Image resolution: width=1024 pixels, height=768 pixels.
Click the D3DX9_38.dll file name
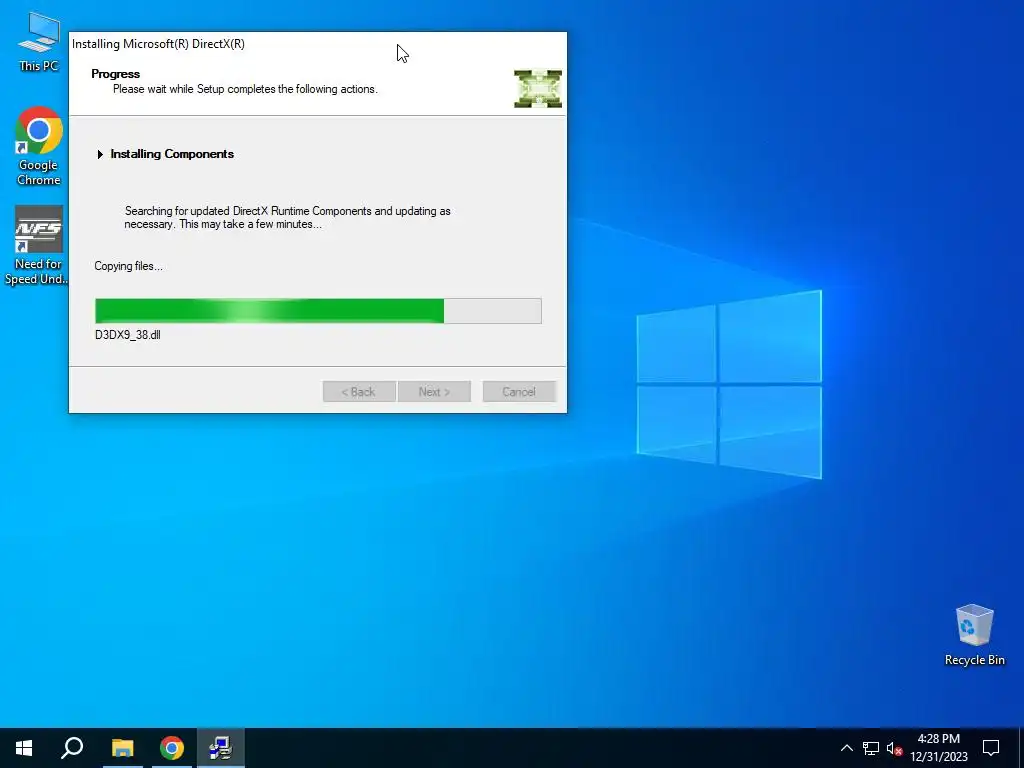pos(128,335)
